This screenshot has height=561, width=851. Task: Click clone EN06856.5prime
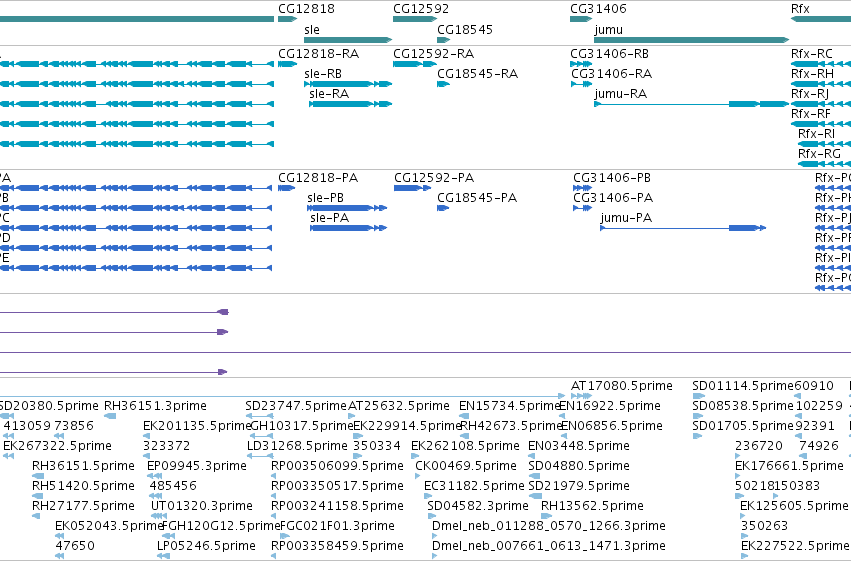(612, 426)
